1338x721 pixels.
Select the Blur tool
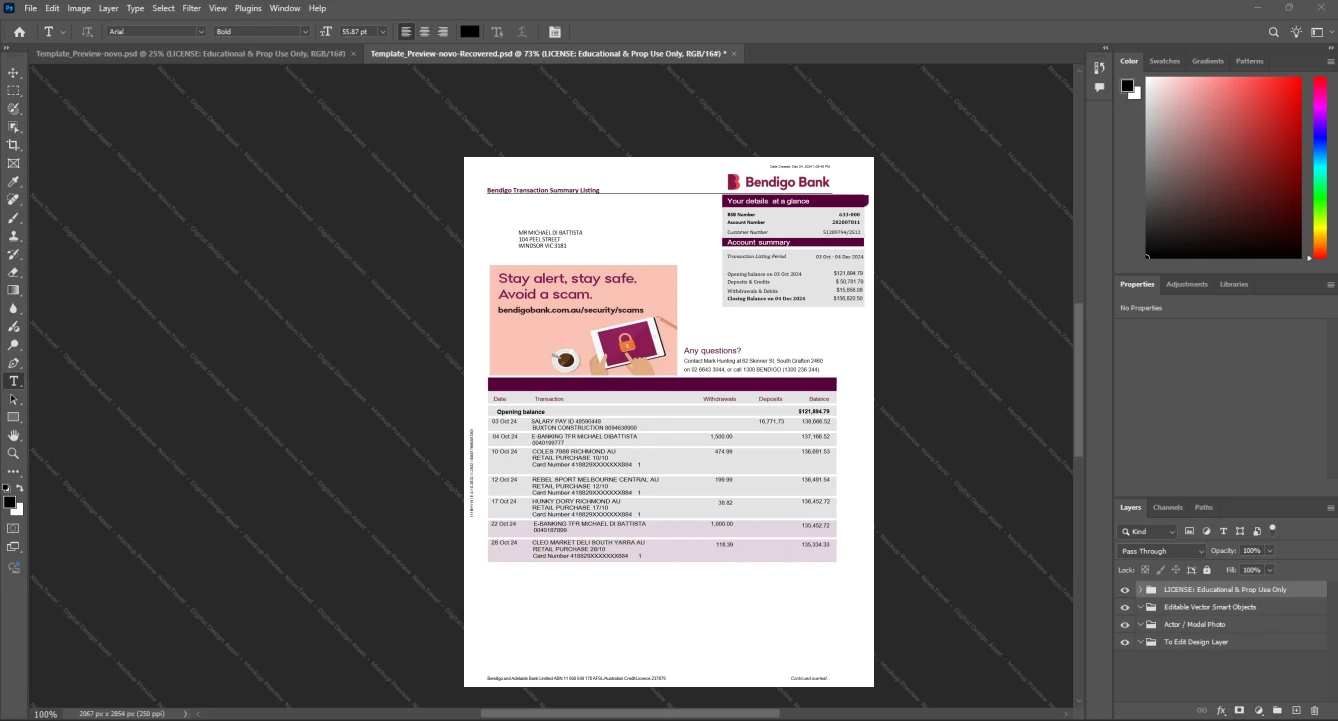point(14,308)
